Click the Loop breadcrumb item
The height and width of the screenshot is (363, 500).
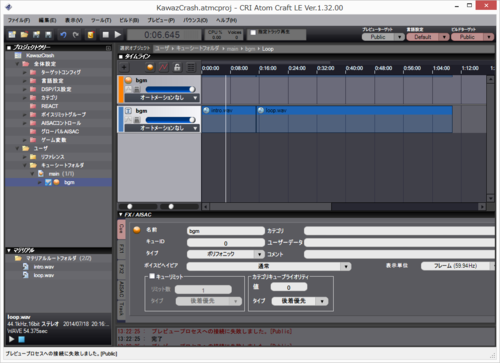[268, 49]
